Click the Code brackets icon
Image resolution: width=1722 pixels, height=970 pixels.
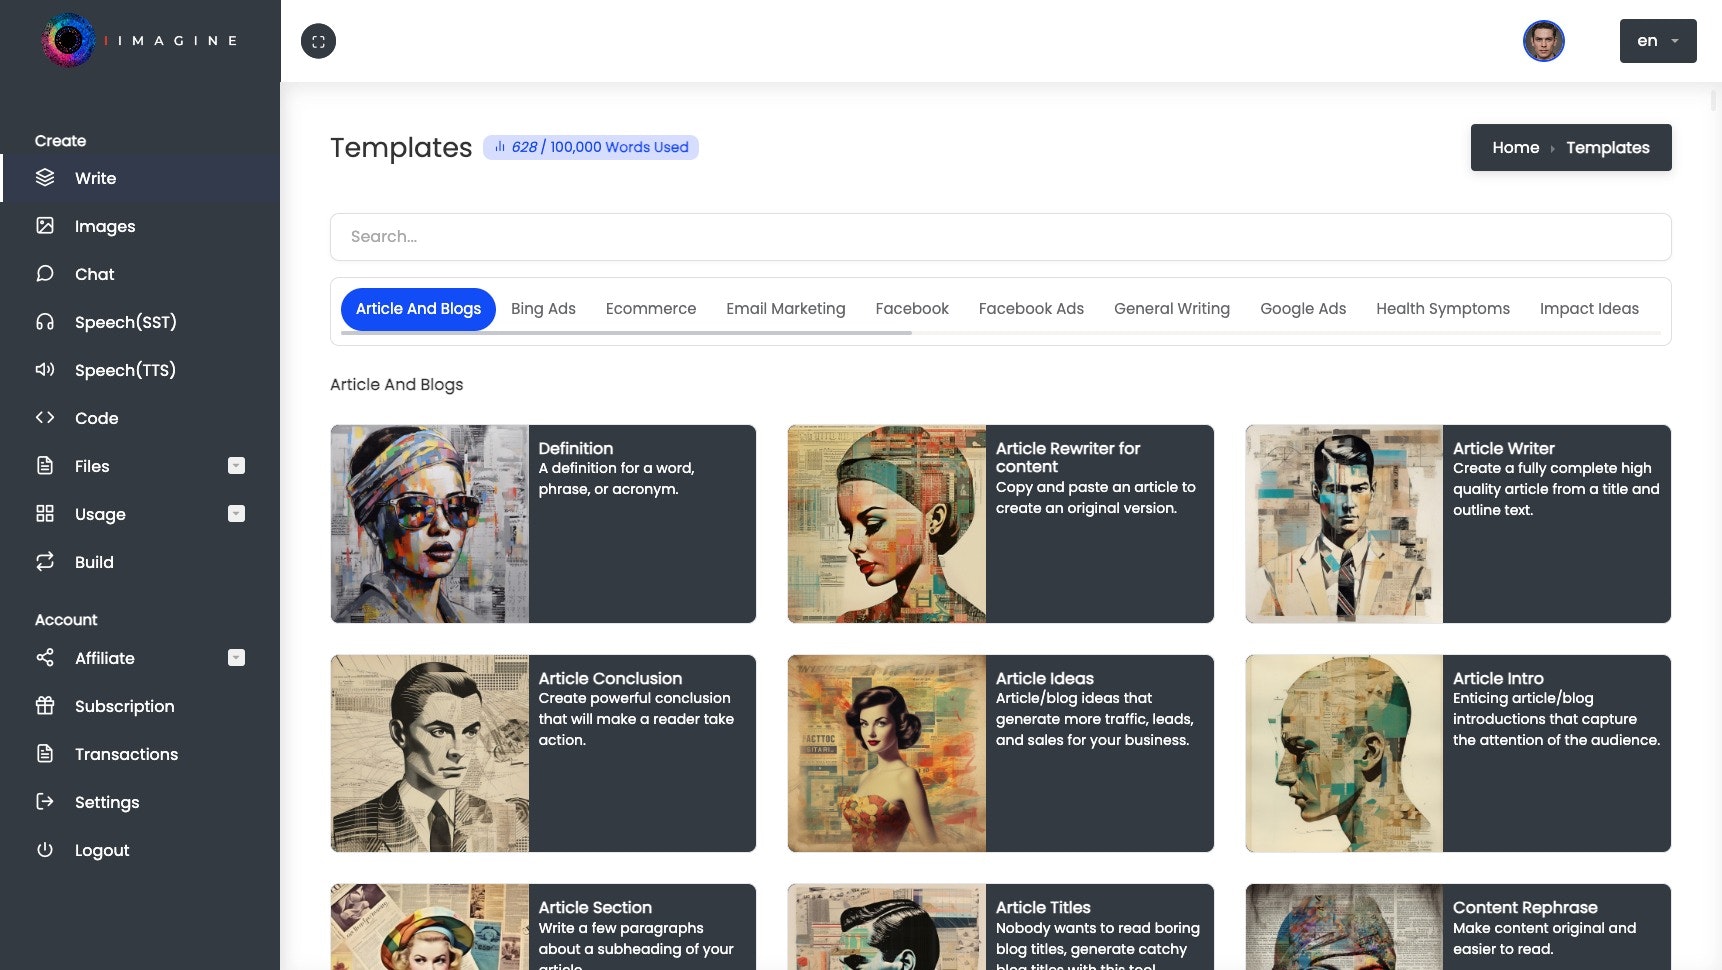[45, 418]
